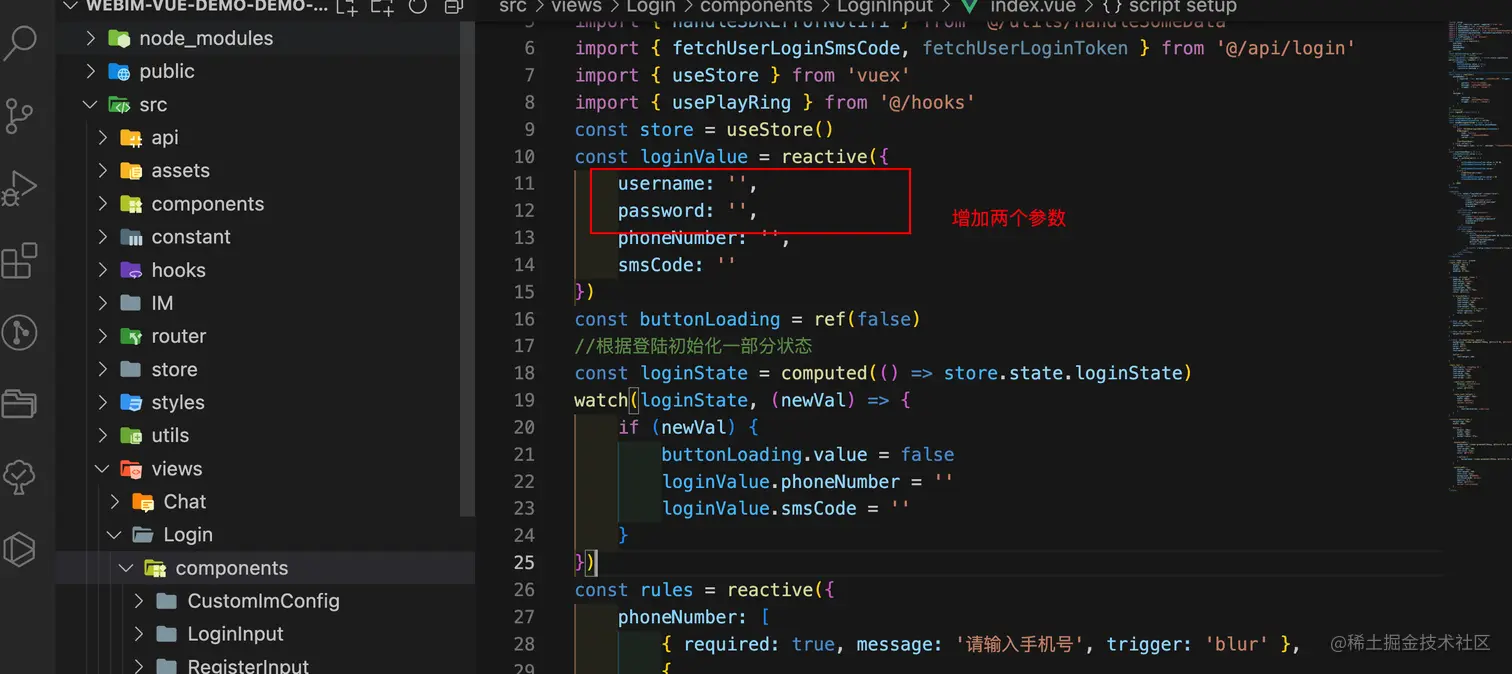The image size is (1512, 674).
Task: Open the Search view in activity bar
Action: (20, 44)
